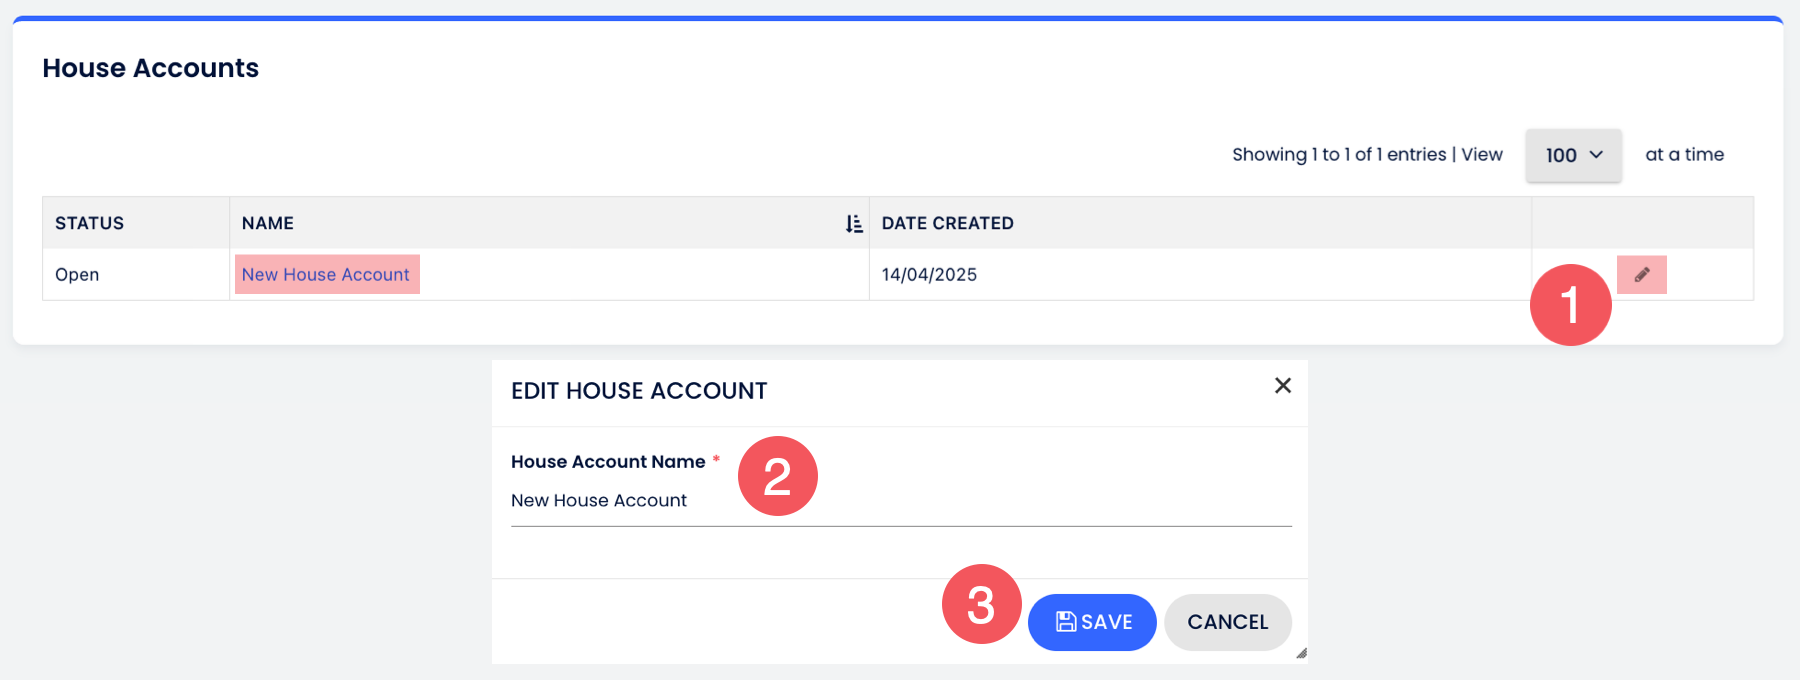This screenshot has height=680, width=1800.
Task: Focus the House Account Name input field
Action: pos(900,501)
